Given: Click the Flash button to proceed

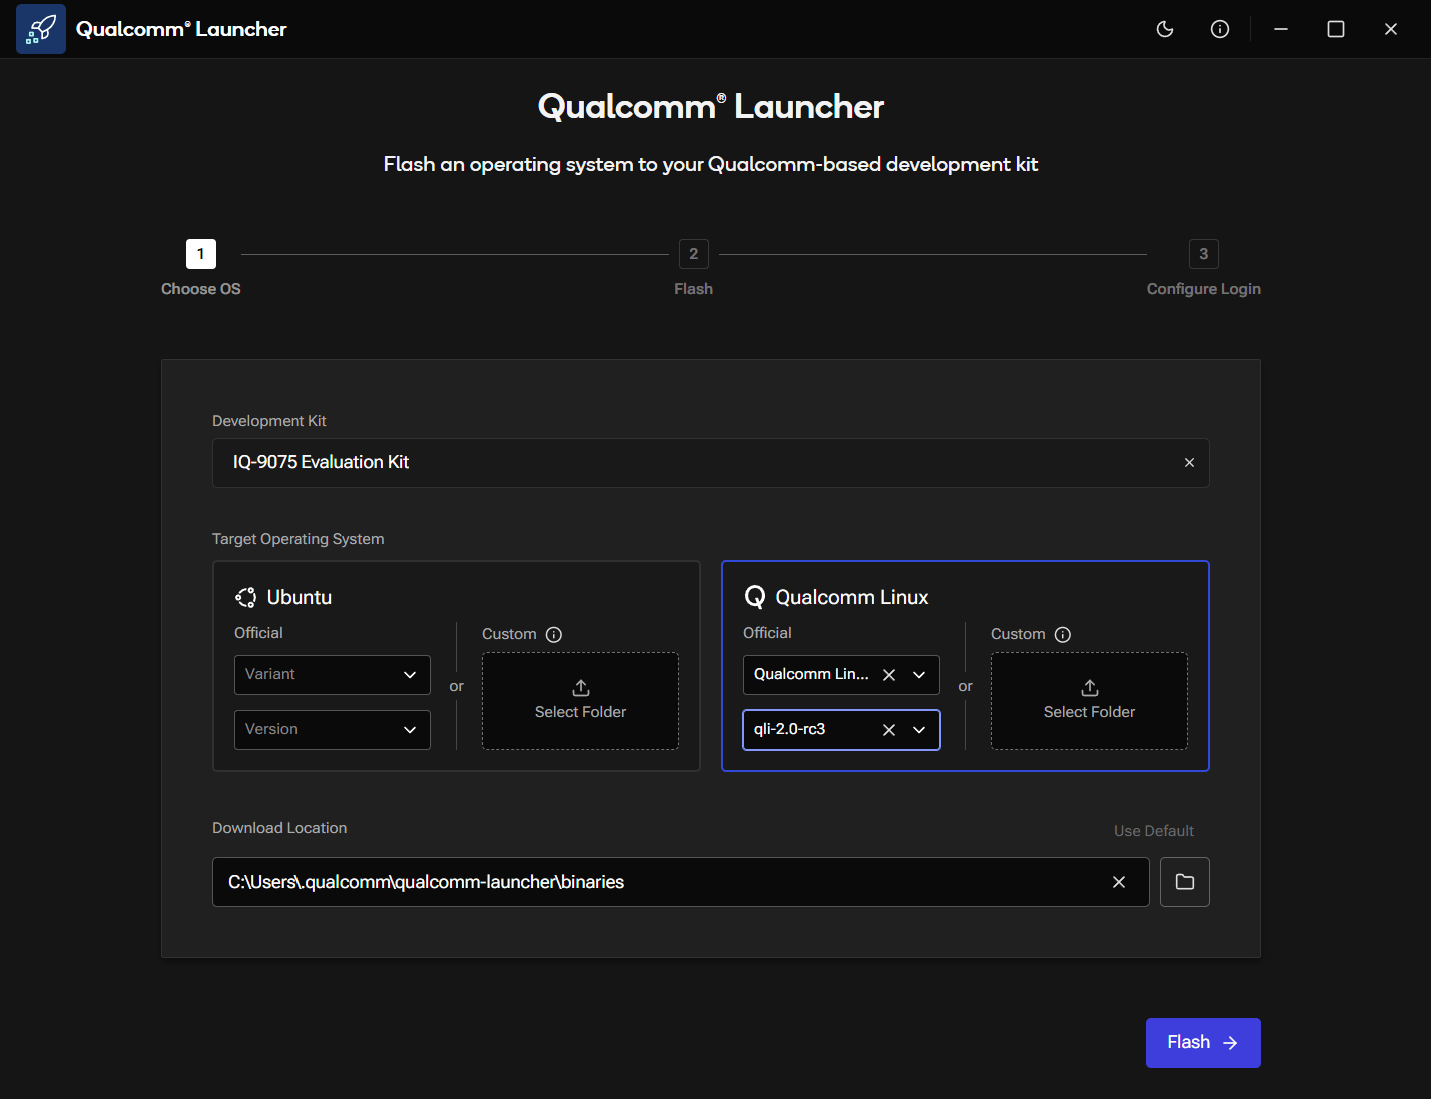Looking at the screenshot, I should coord(1203,1043).
